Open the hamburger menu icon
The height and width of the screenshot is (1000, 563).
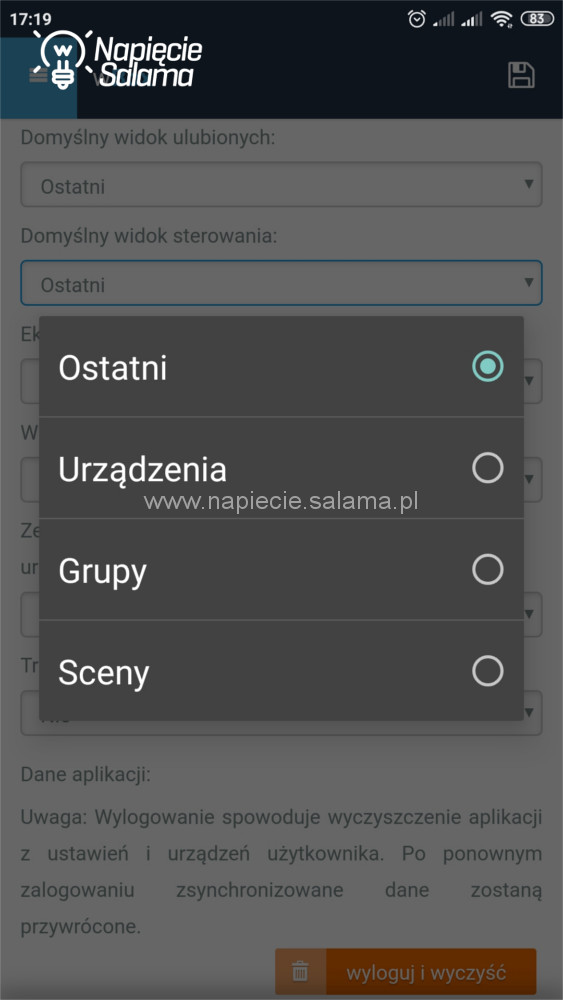(x=35, y=75)
